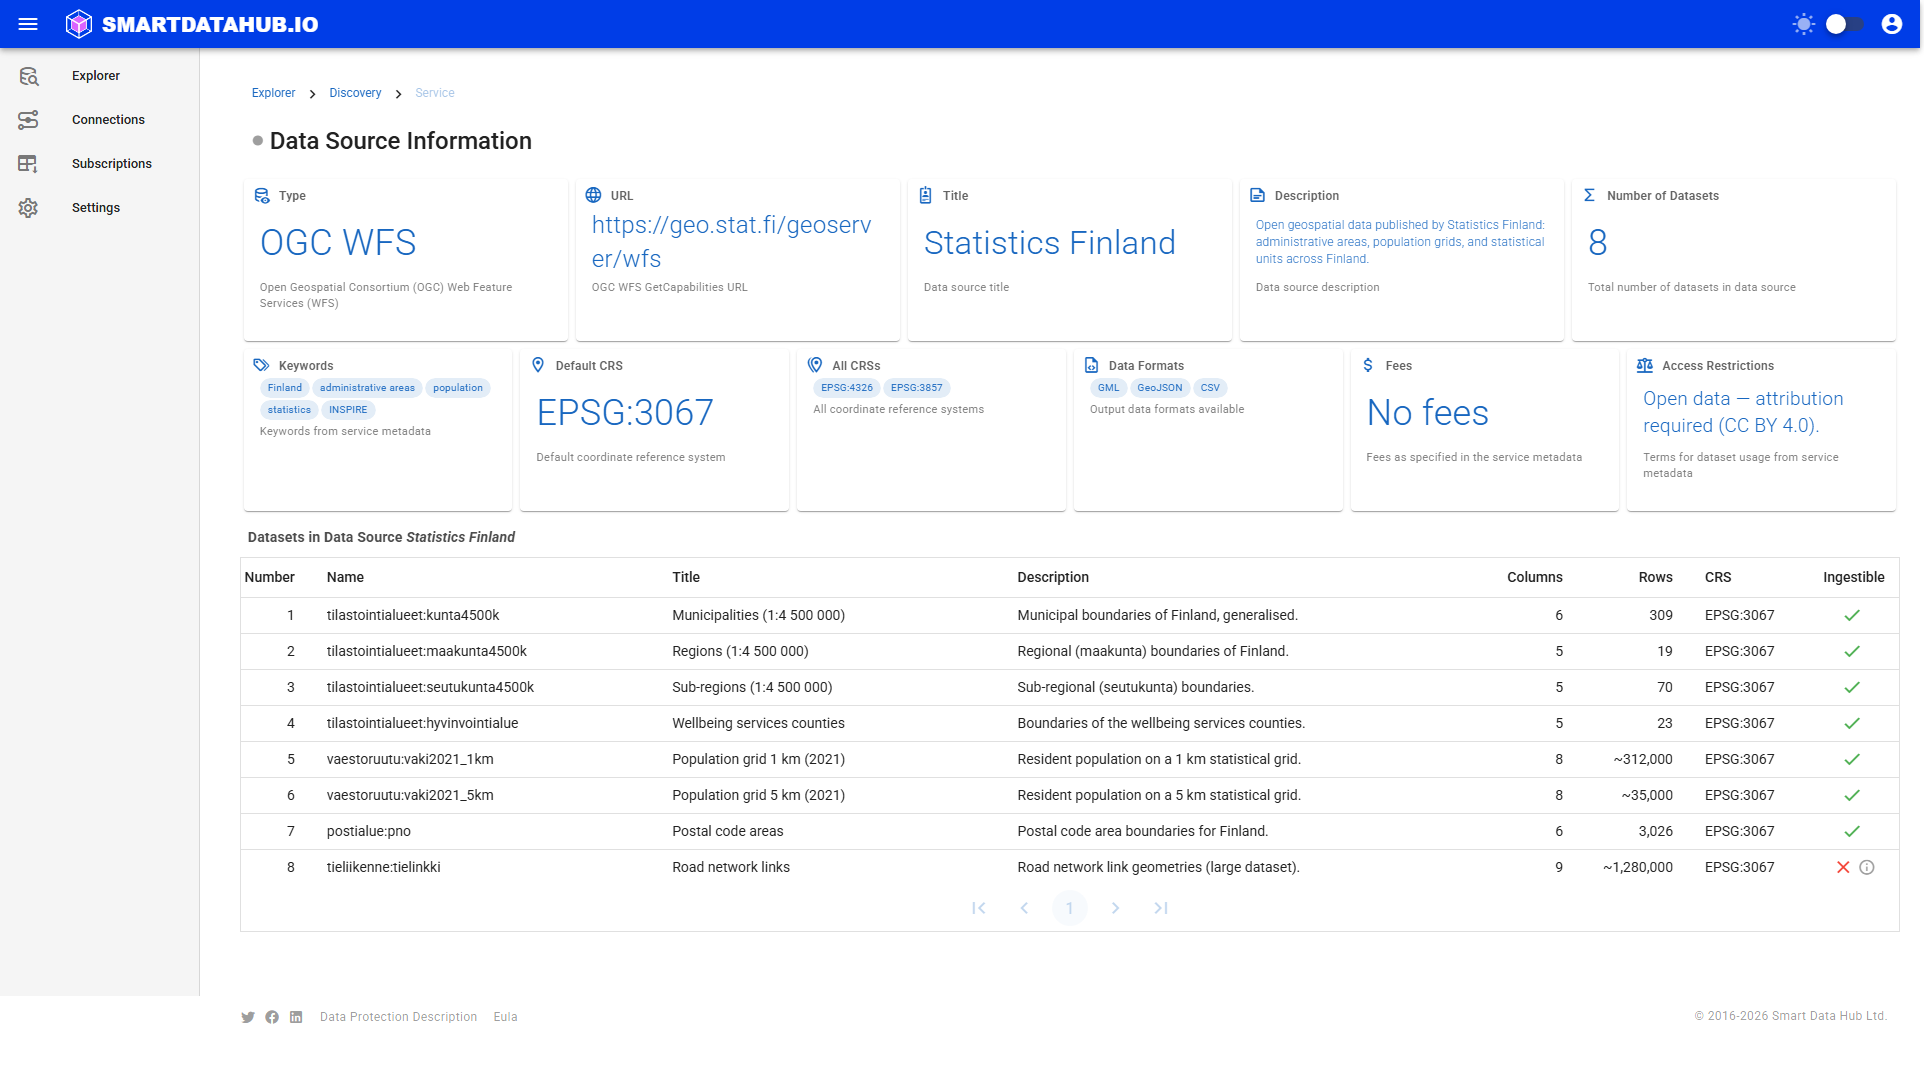The height and width of the screenshot is (1080, 1924).
Task: Go to the last table page
Action: 1161,908
